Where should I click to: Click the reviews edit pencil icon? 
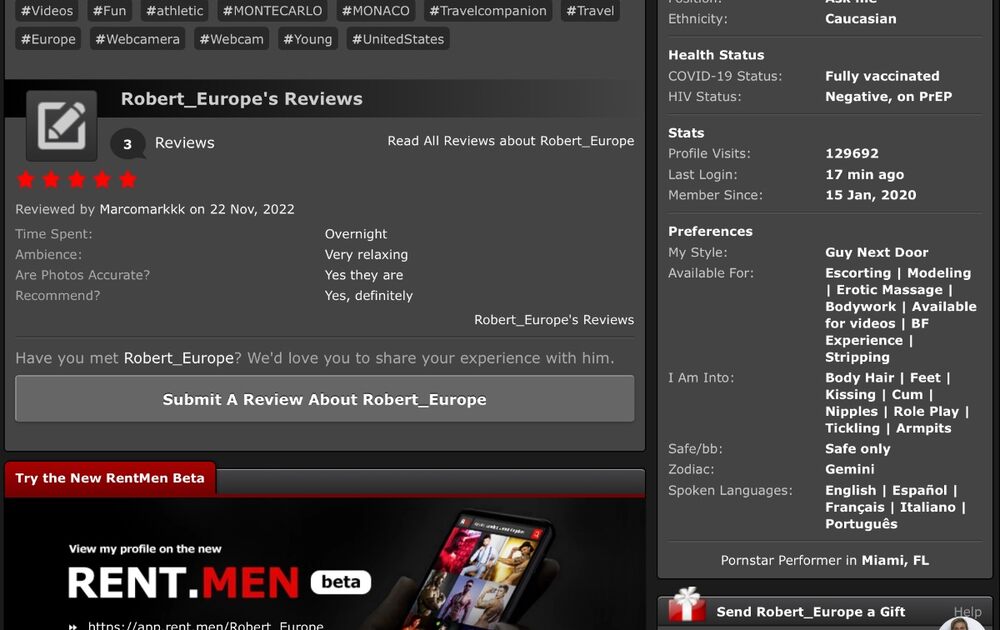coord(61,125)
